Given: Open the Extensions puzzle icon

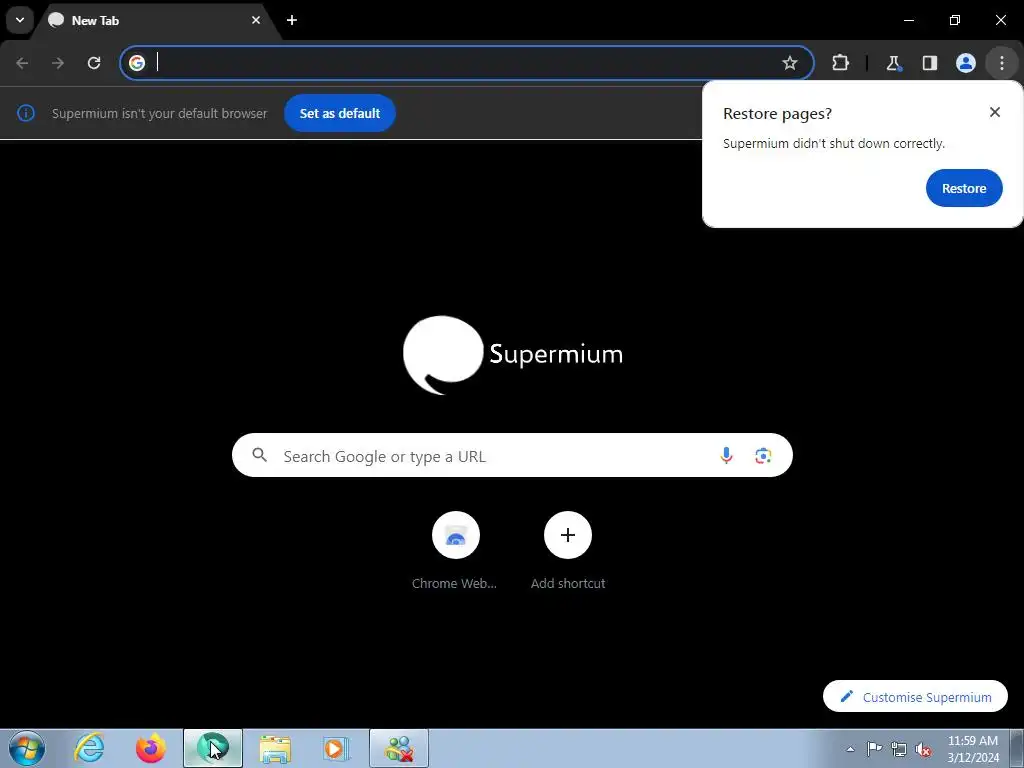Looking at the screenshot, I should 840,63.
